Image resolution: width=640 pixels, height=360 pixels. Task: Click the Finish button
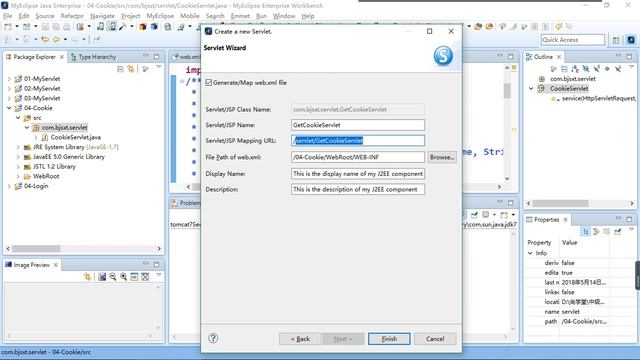(389, 339)
